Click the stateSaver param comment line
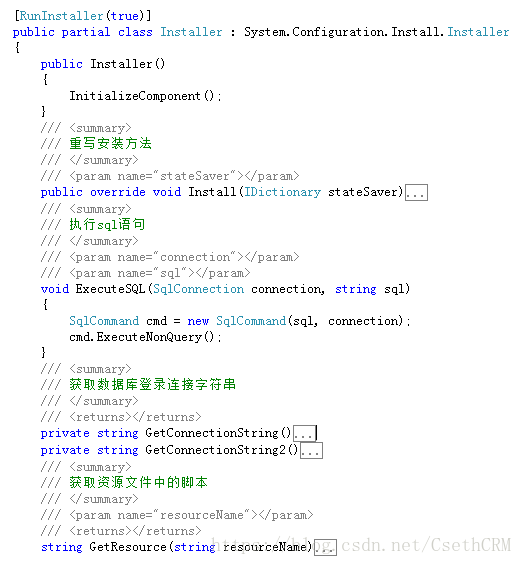 [x=170, y=176]
